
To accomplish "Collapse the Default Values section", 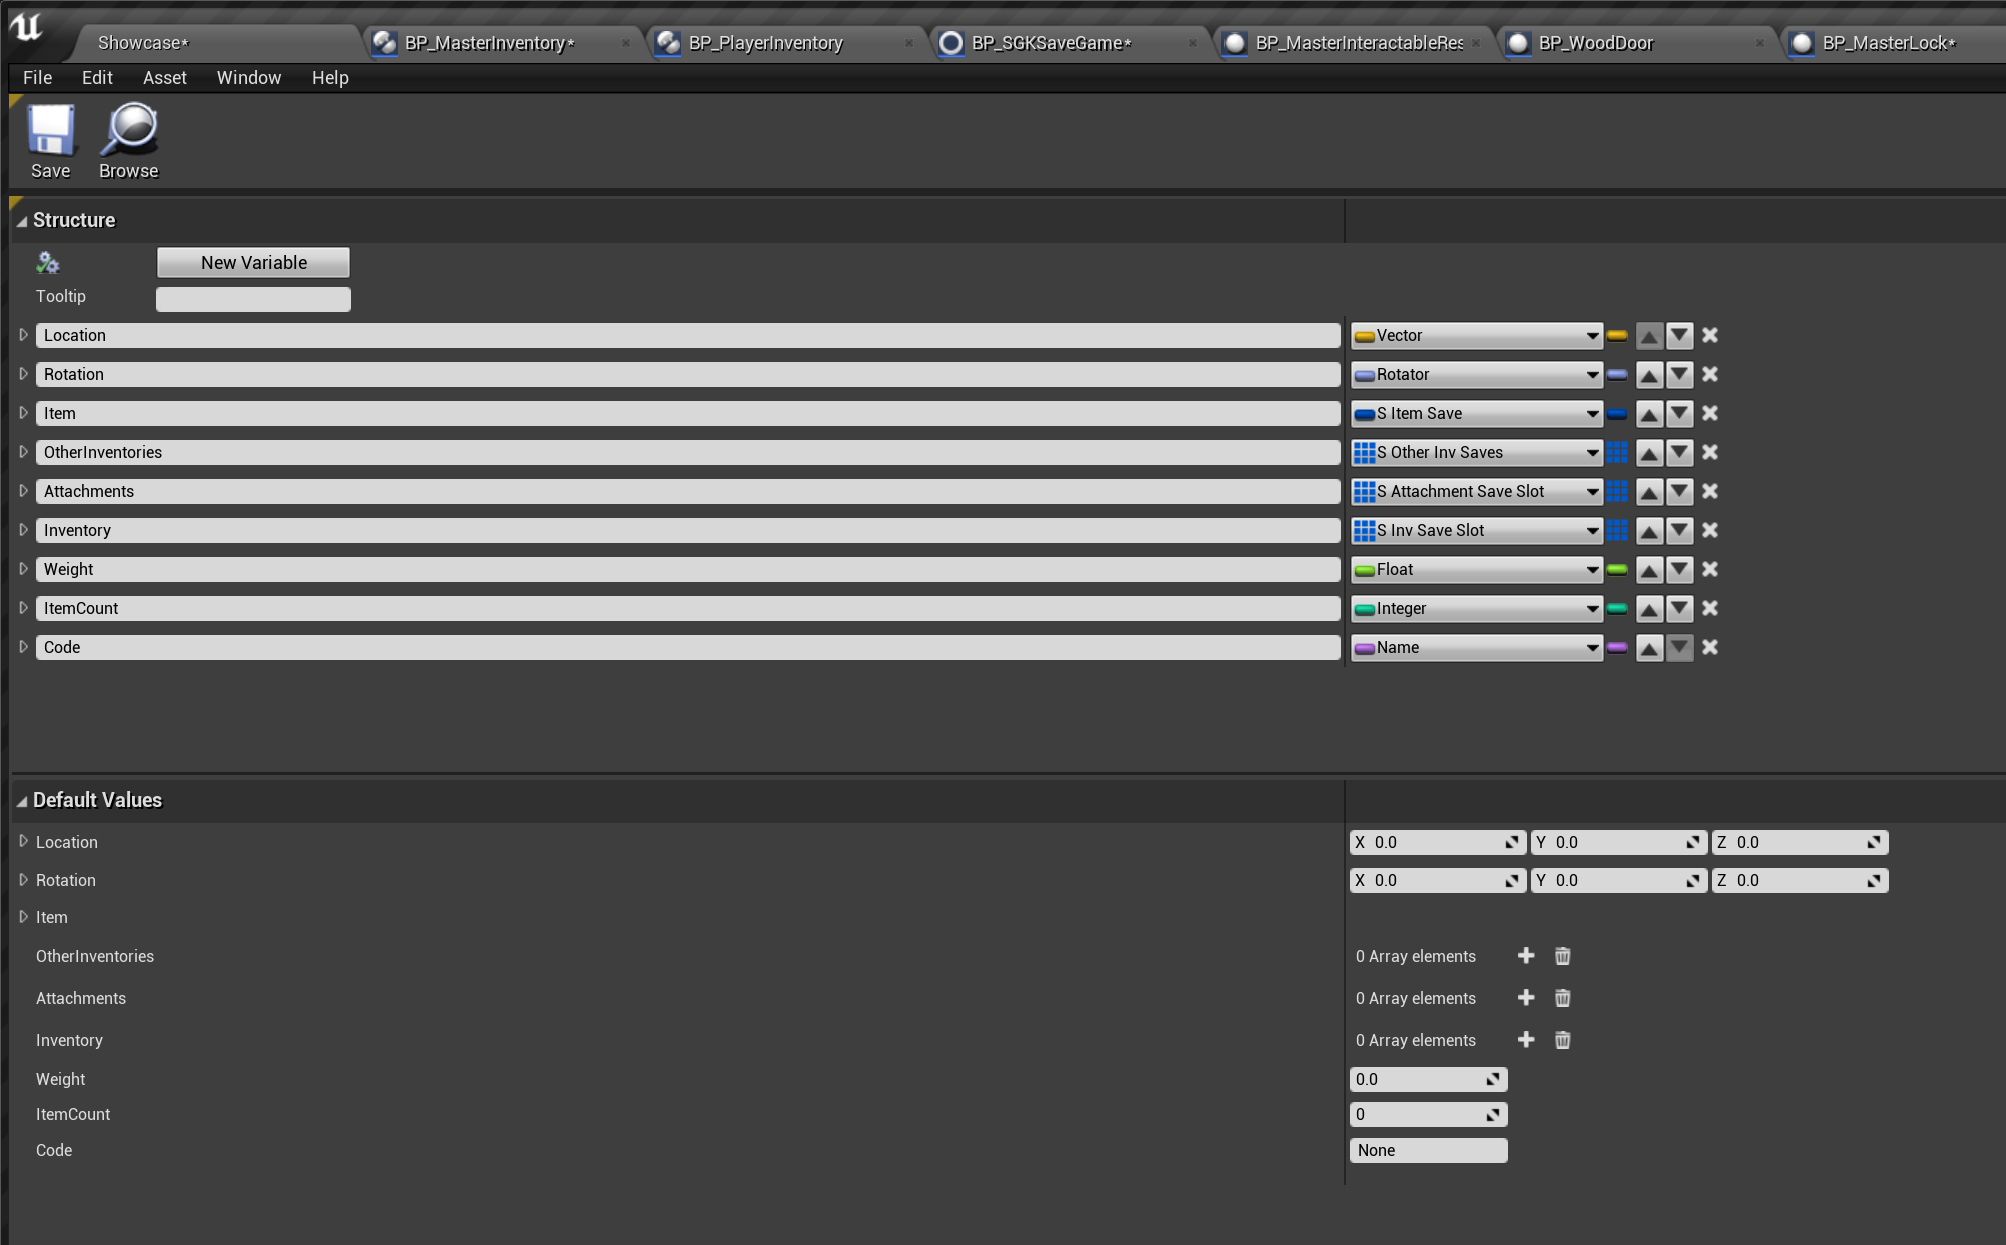I will [x=22, y=801].
